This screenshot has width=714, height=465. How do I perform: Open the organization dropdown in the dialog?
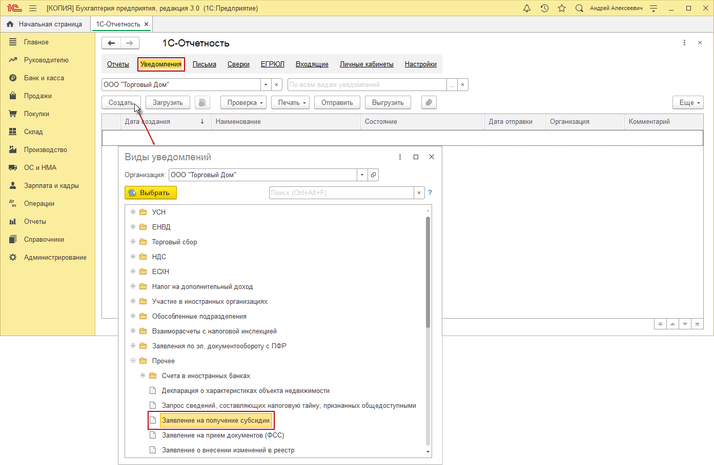click(x=363, y=175)
